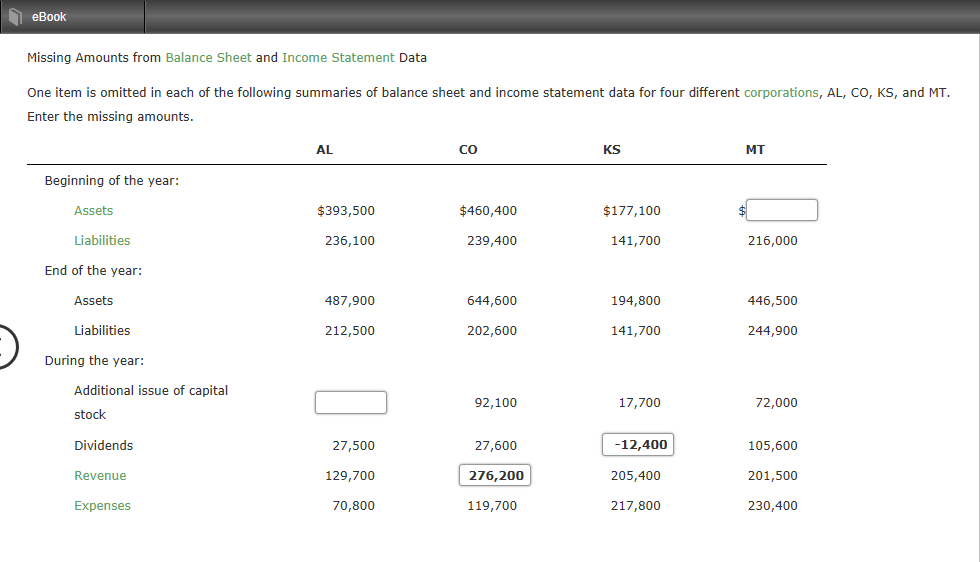Click AL end liabilities value 212,500
Image resolution: width=980 pixels, height=562 pixels.
tap(349, 331)
